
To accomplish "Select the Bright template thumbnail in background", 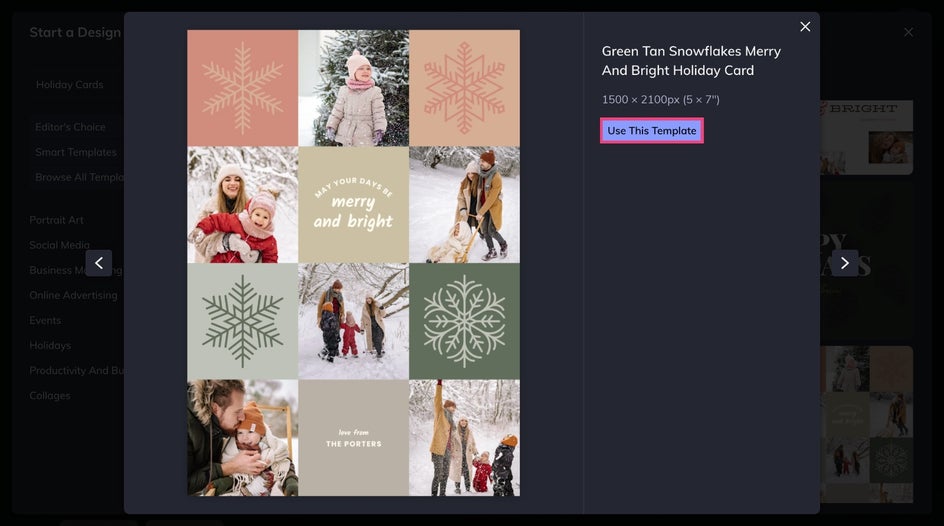I will [866, 138].
